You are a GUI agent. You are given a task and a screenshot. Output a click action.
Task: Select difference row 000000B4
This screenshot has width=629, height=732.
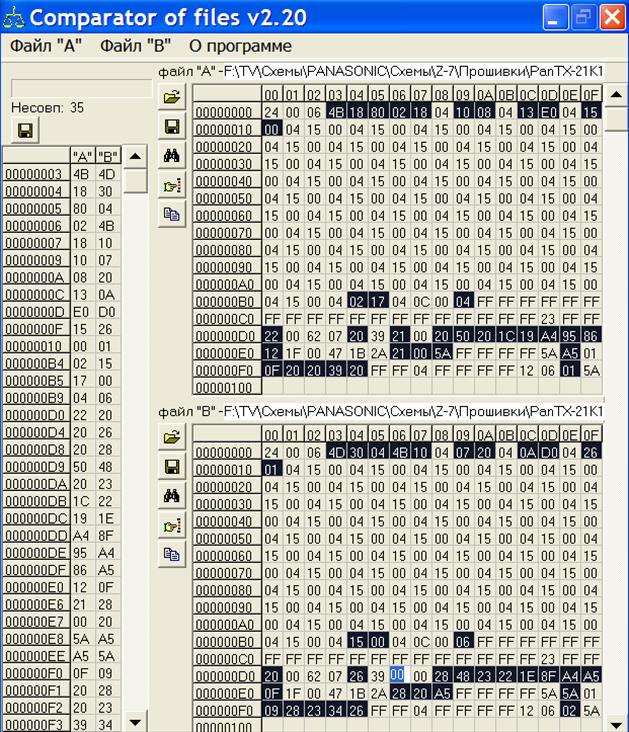pos(61,363)
